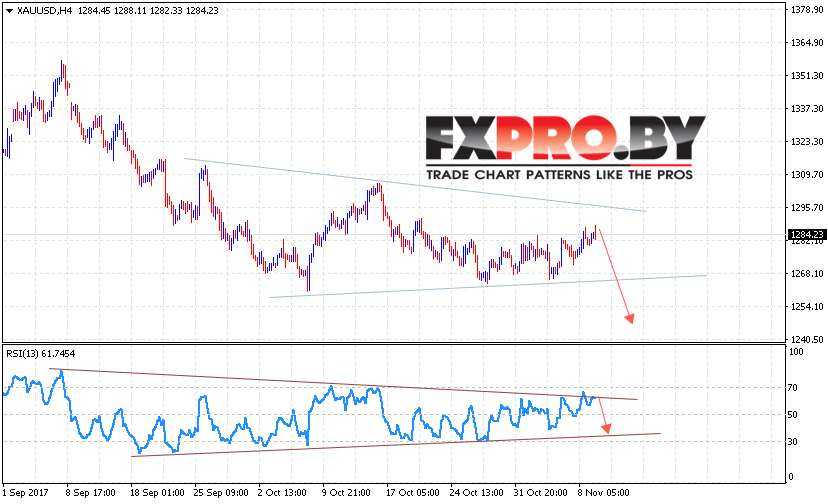Click the 1240.50 price axis label
Image resolution: width=828 pixels, height=504 pixels.
807,340
